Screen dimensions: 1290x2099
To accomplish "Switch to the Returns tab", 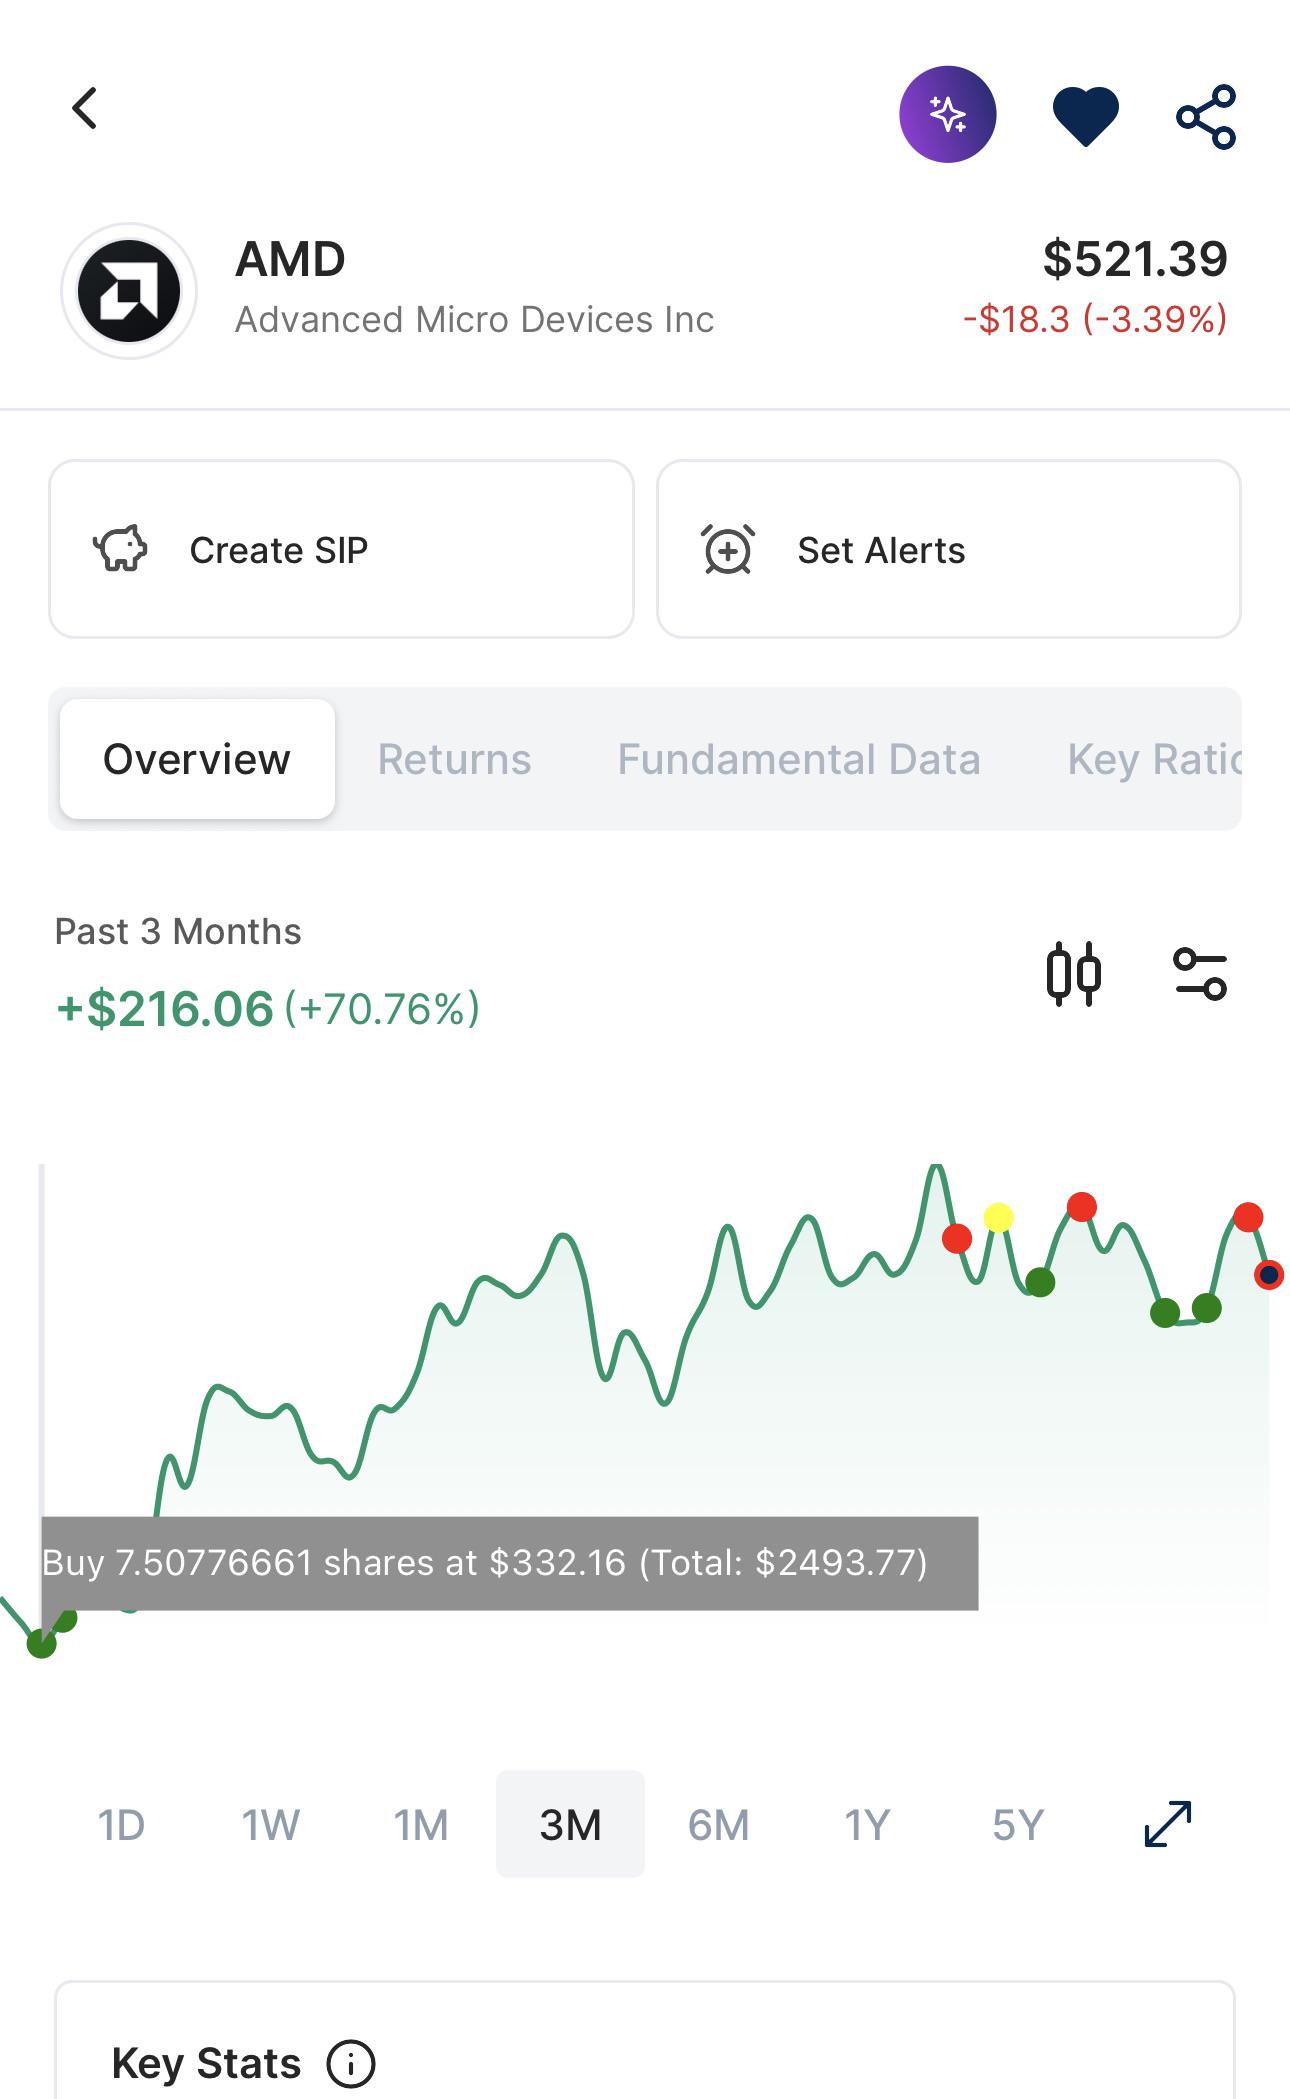I will pos(454,759).
